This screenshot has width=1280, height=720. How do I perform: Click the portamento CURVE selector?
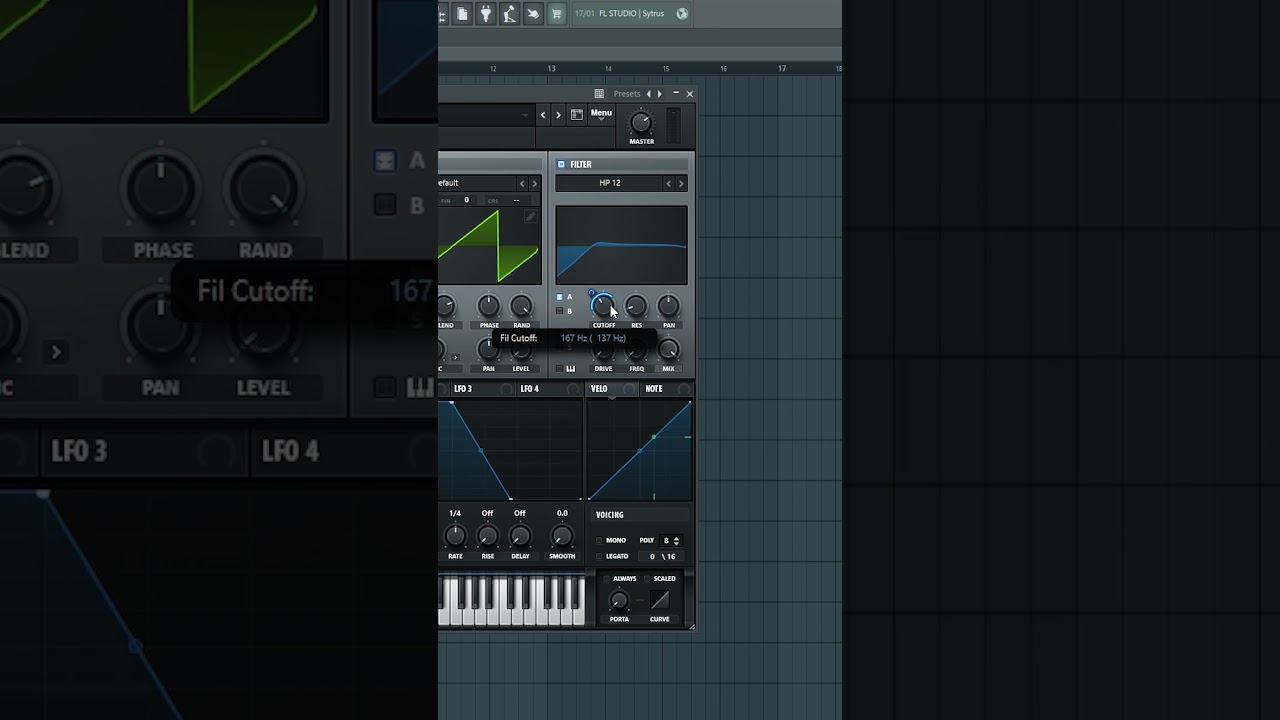pos(660,600)
